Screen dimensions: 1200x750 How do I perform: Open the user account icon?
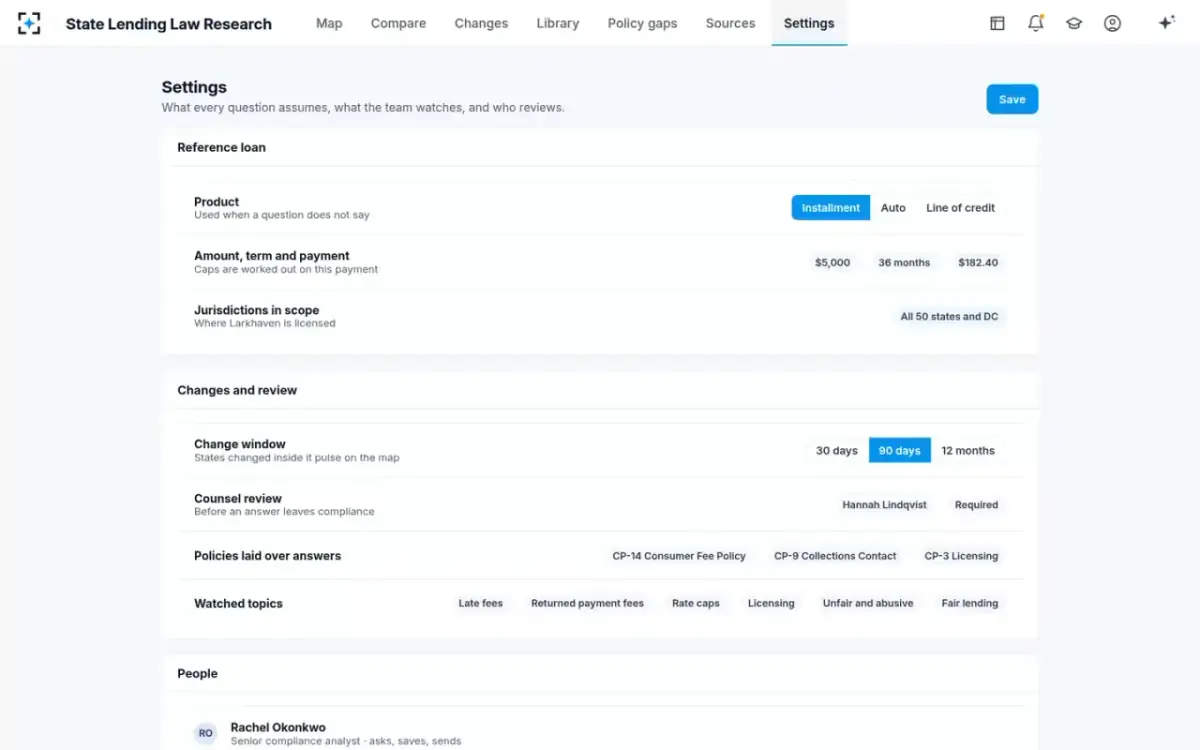point(1112,23)
